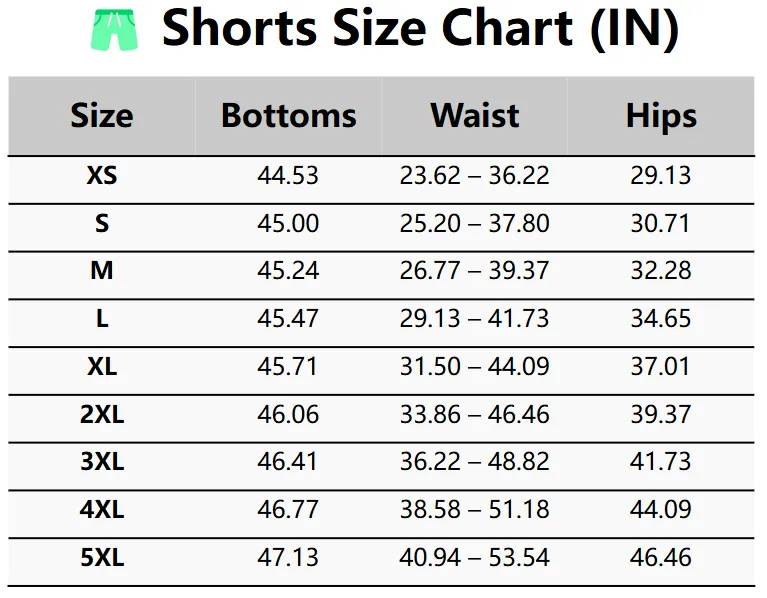Select the 2XL size row label
The height and width of the screenshot is (598, 767).
102,414
